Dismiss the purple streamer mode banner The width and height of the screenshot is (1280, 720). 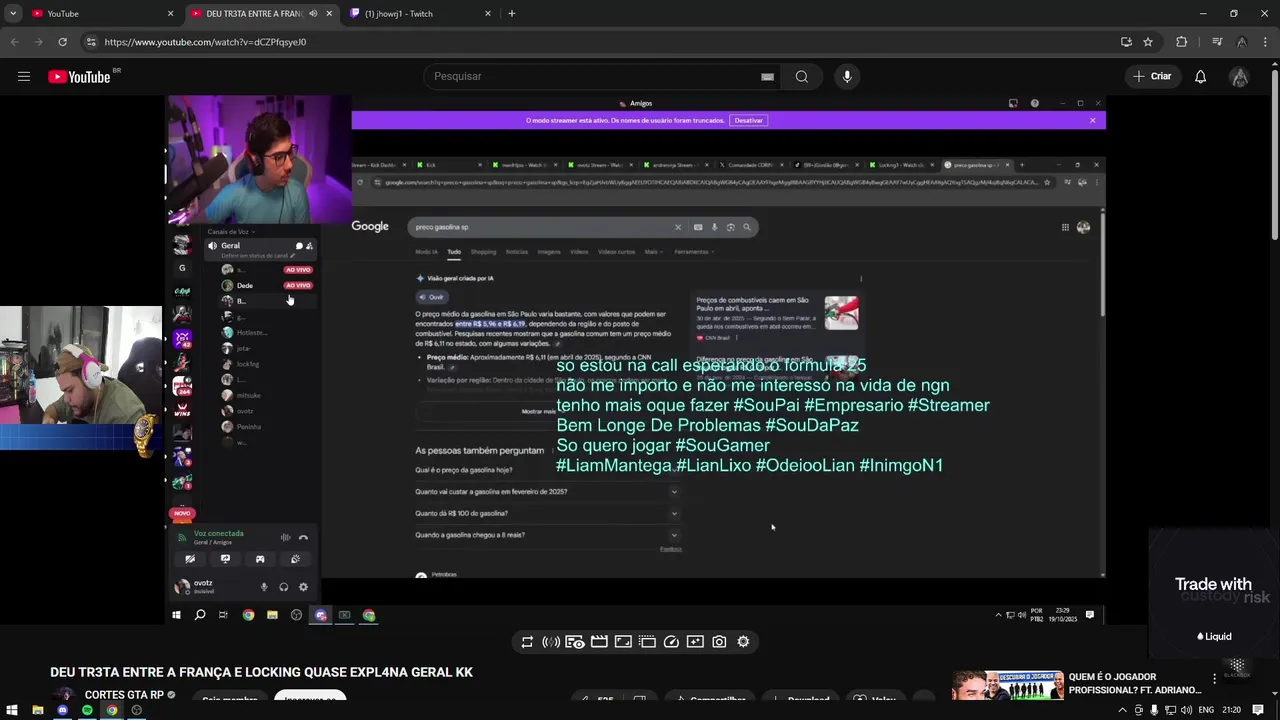tap(1092, 120)
